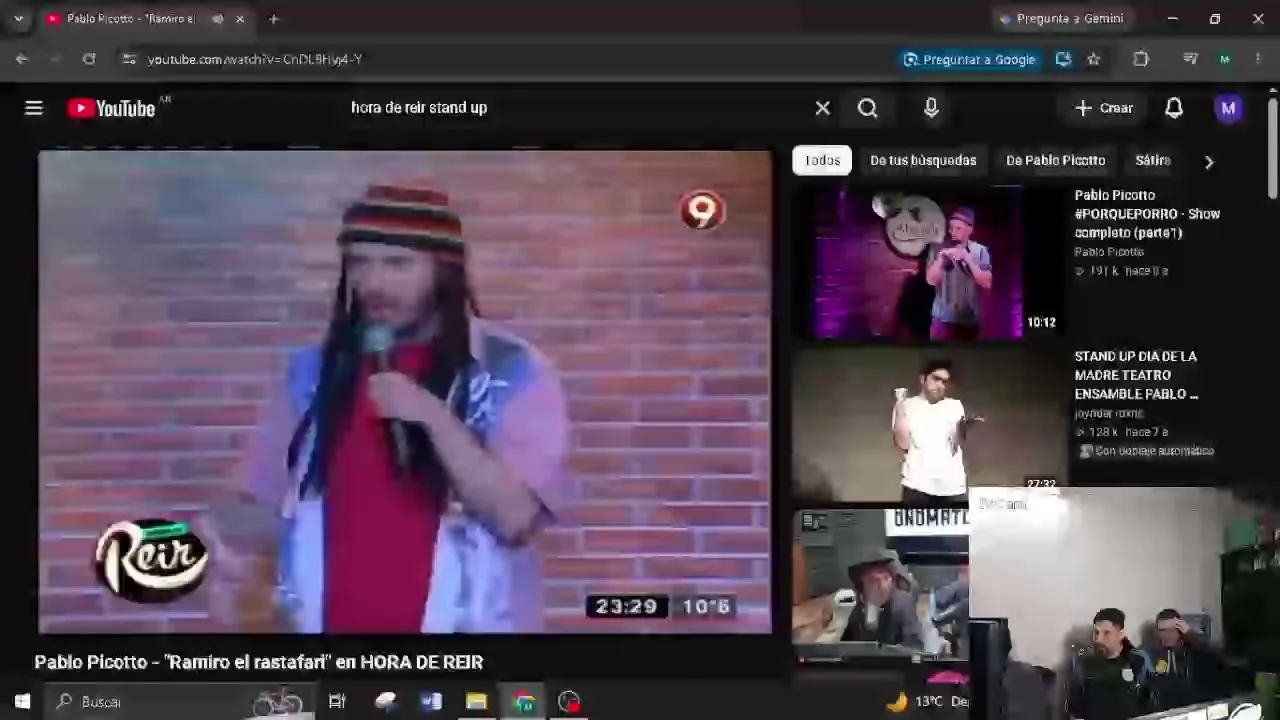Submit search with the magnifier button

point(868,108)
